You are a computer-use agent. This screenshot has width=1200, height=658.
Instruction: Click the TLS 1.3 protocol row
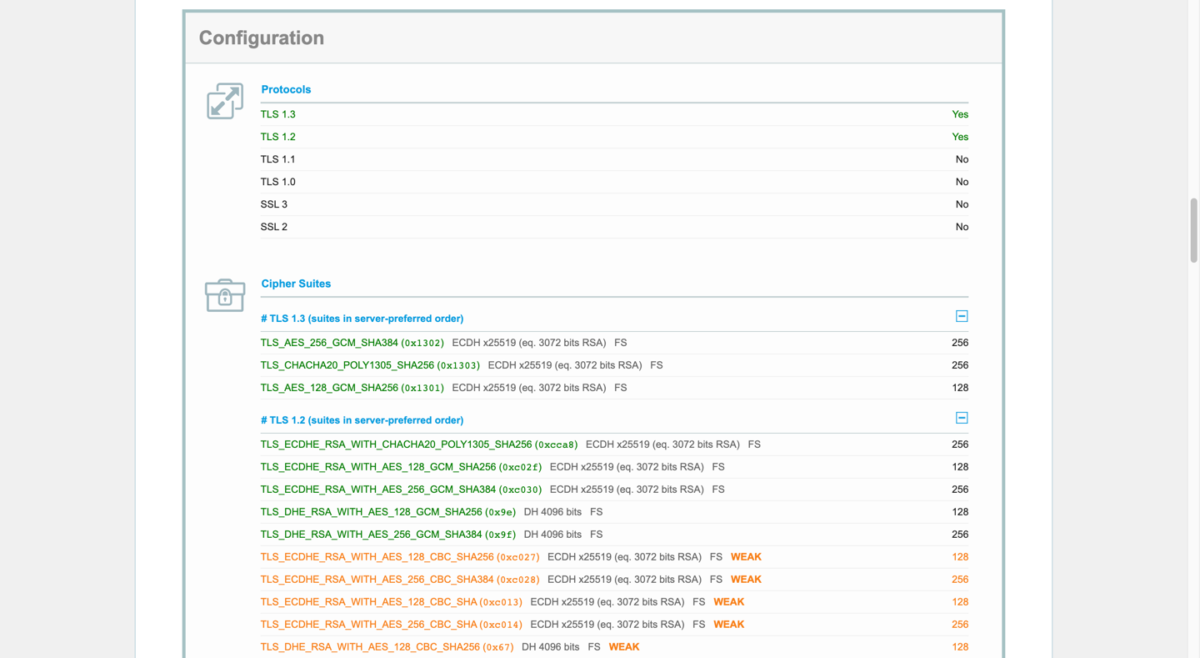[614, 114]
